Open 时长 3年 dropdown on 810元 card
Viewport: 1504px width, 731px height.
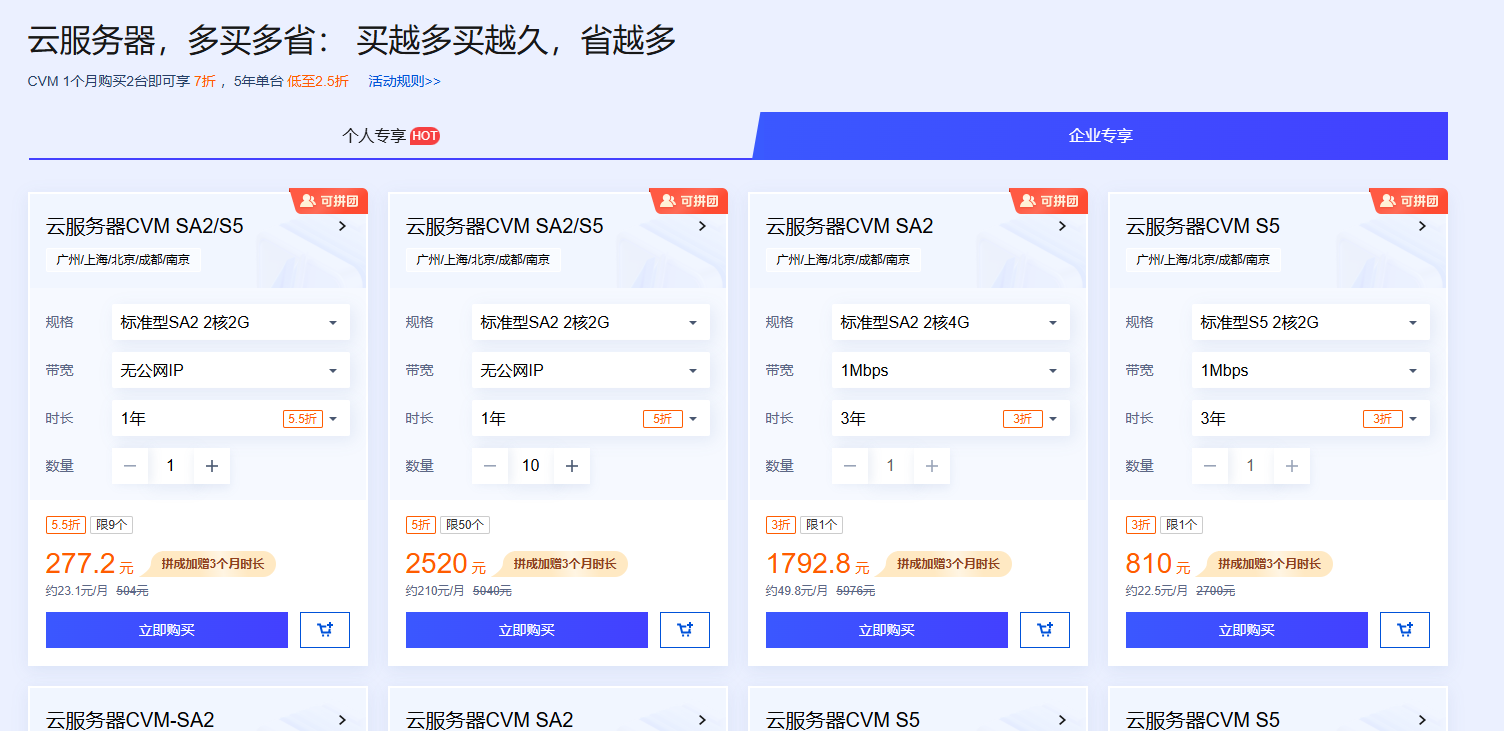coord(1311,418)
